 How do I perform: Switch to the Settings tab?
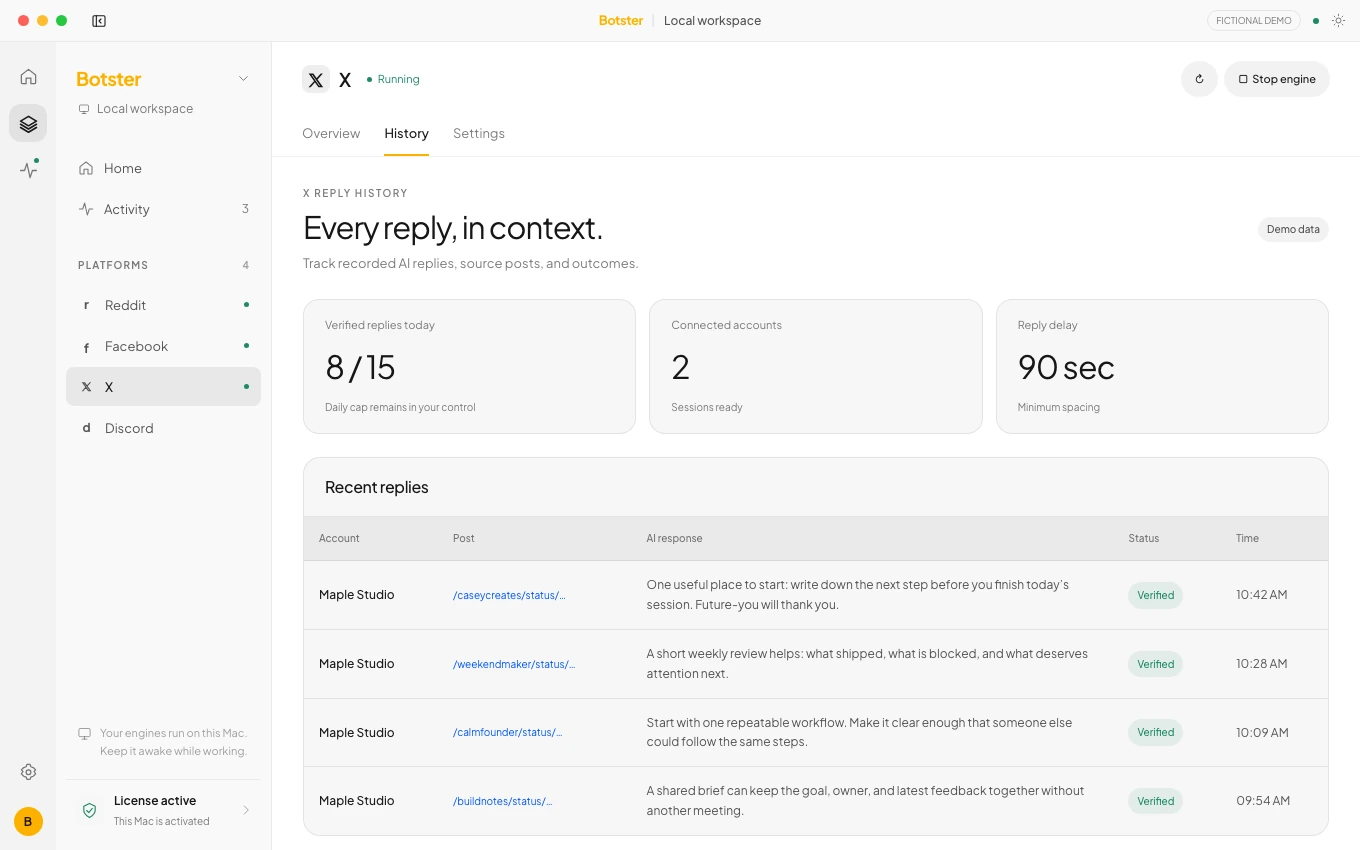pos(479,133)
